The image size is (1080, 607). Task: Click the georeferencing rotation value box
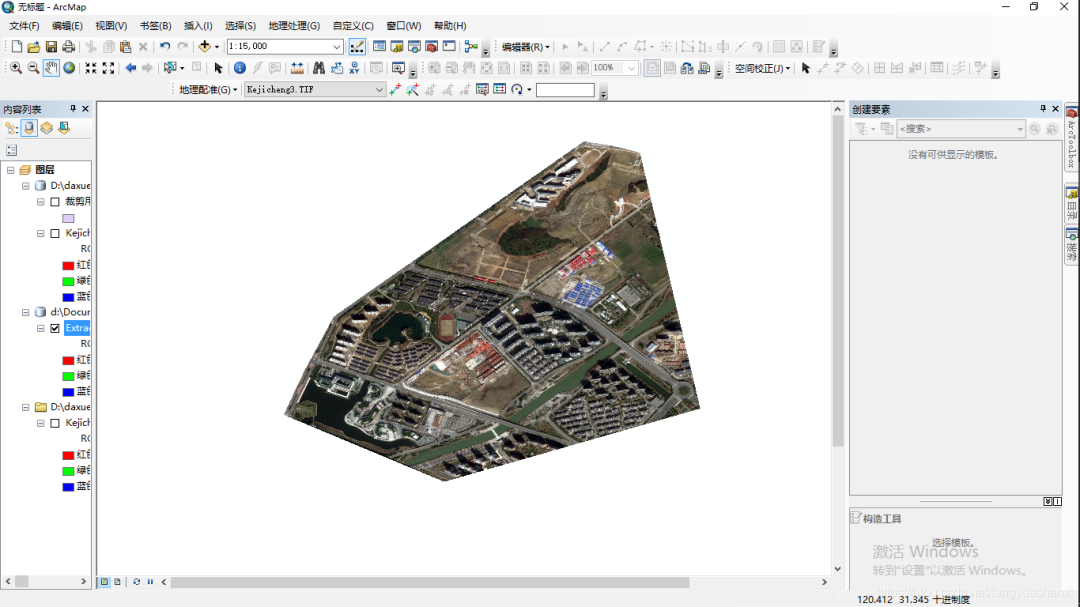(565, 90)
